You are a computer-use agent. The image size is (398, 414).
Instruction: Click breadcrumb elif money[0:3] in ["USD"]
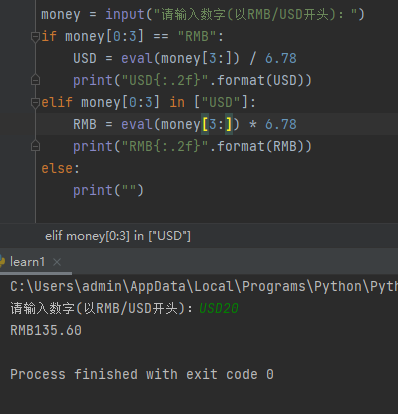[118, 236]
